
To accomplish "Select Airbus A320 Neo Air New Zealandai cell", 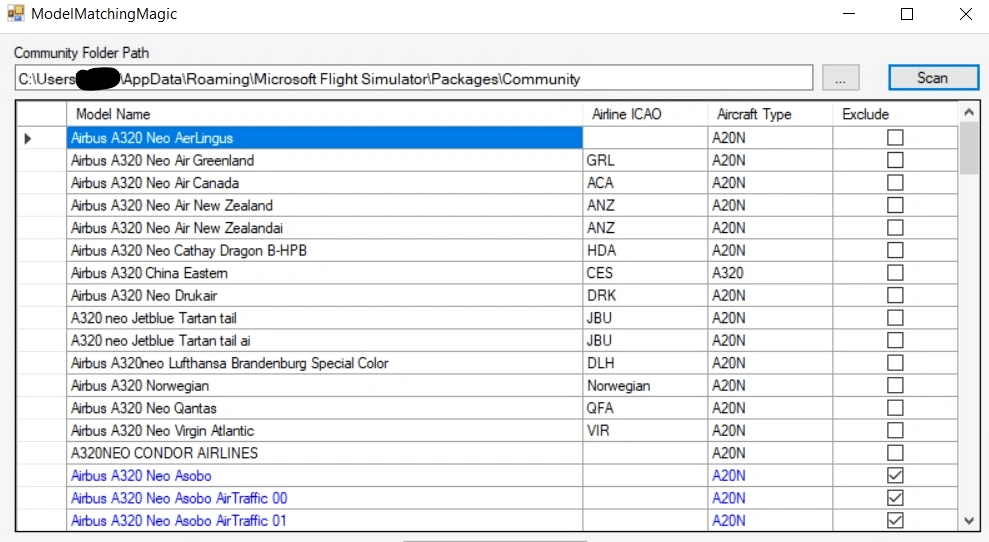I will pos(324,228).
